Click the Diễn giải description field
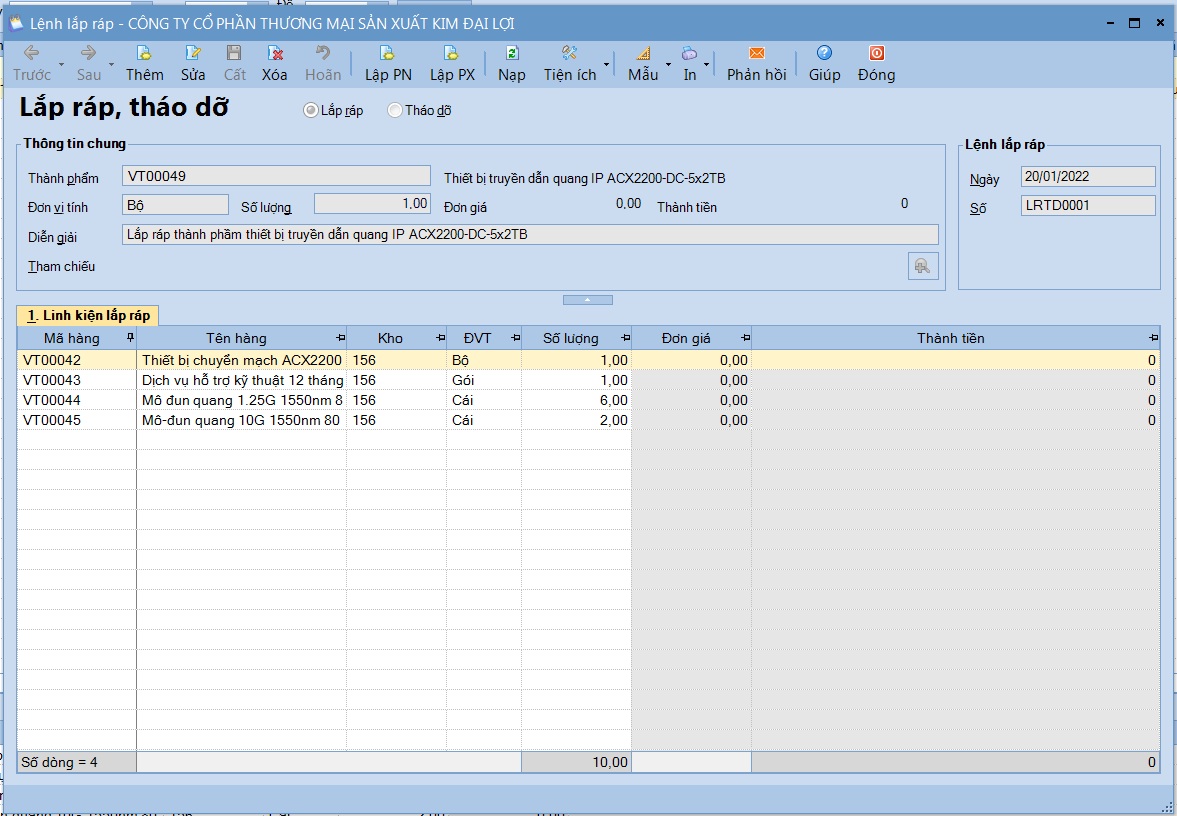The height and width of the screenshot is (816, 1177). tap(530, 235)
